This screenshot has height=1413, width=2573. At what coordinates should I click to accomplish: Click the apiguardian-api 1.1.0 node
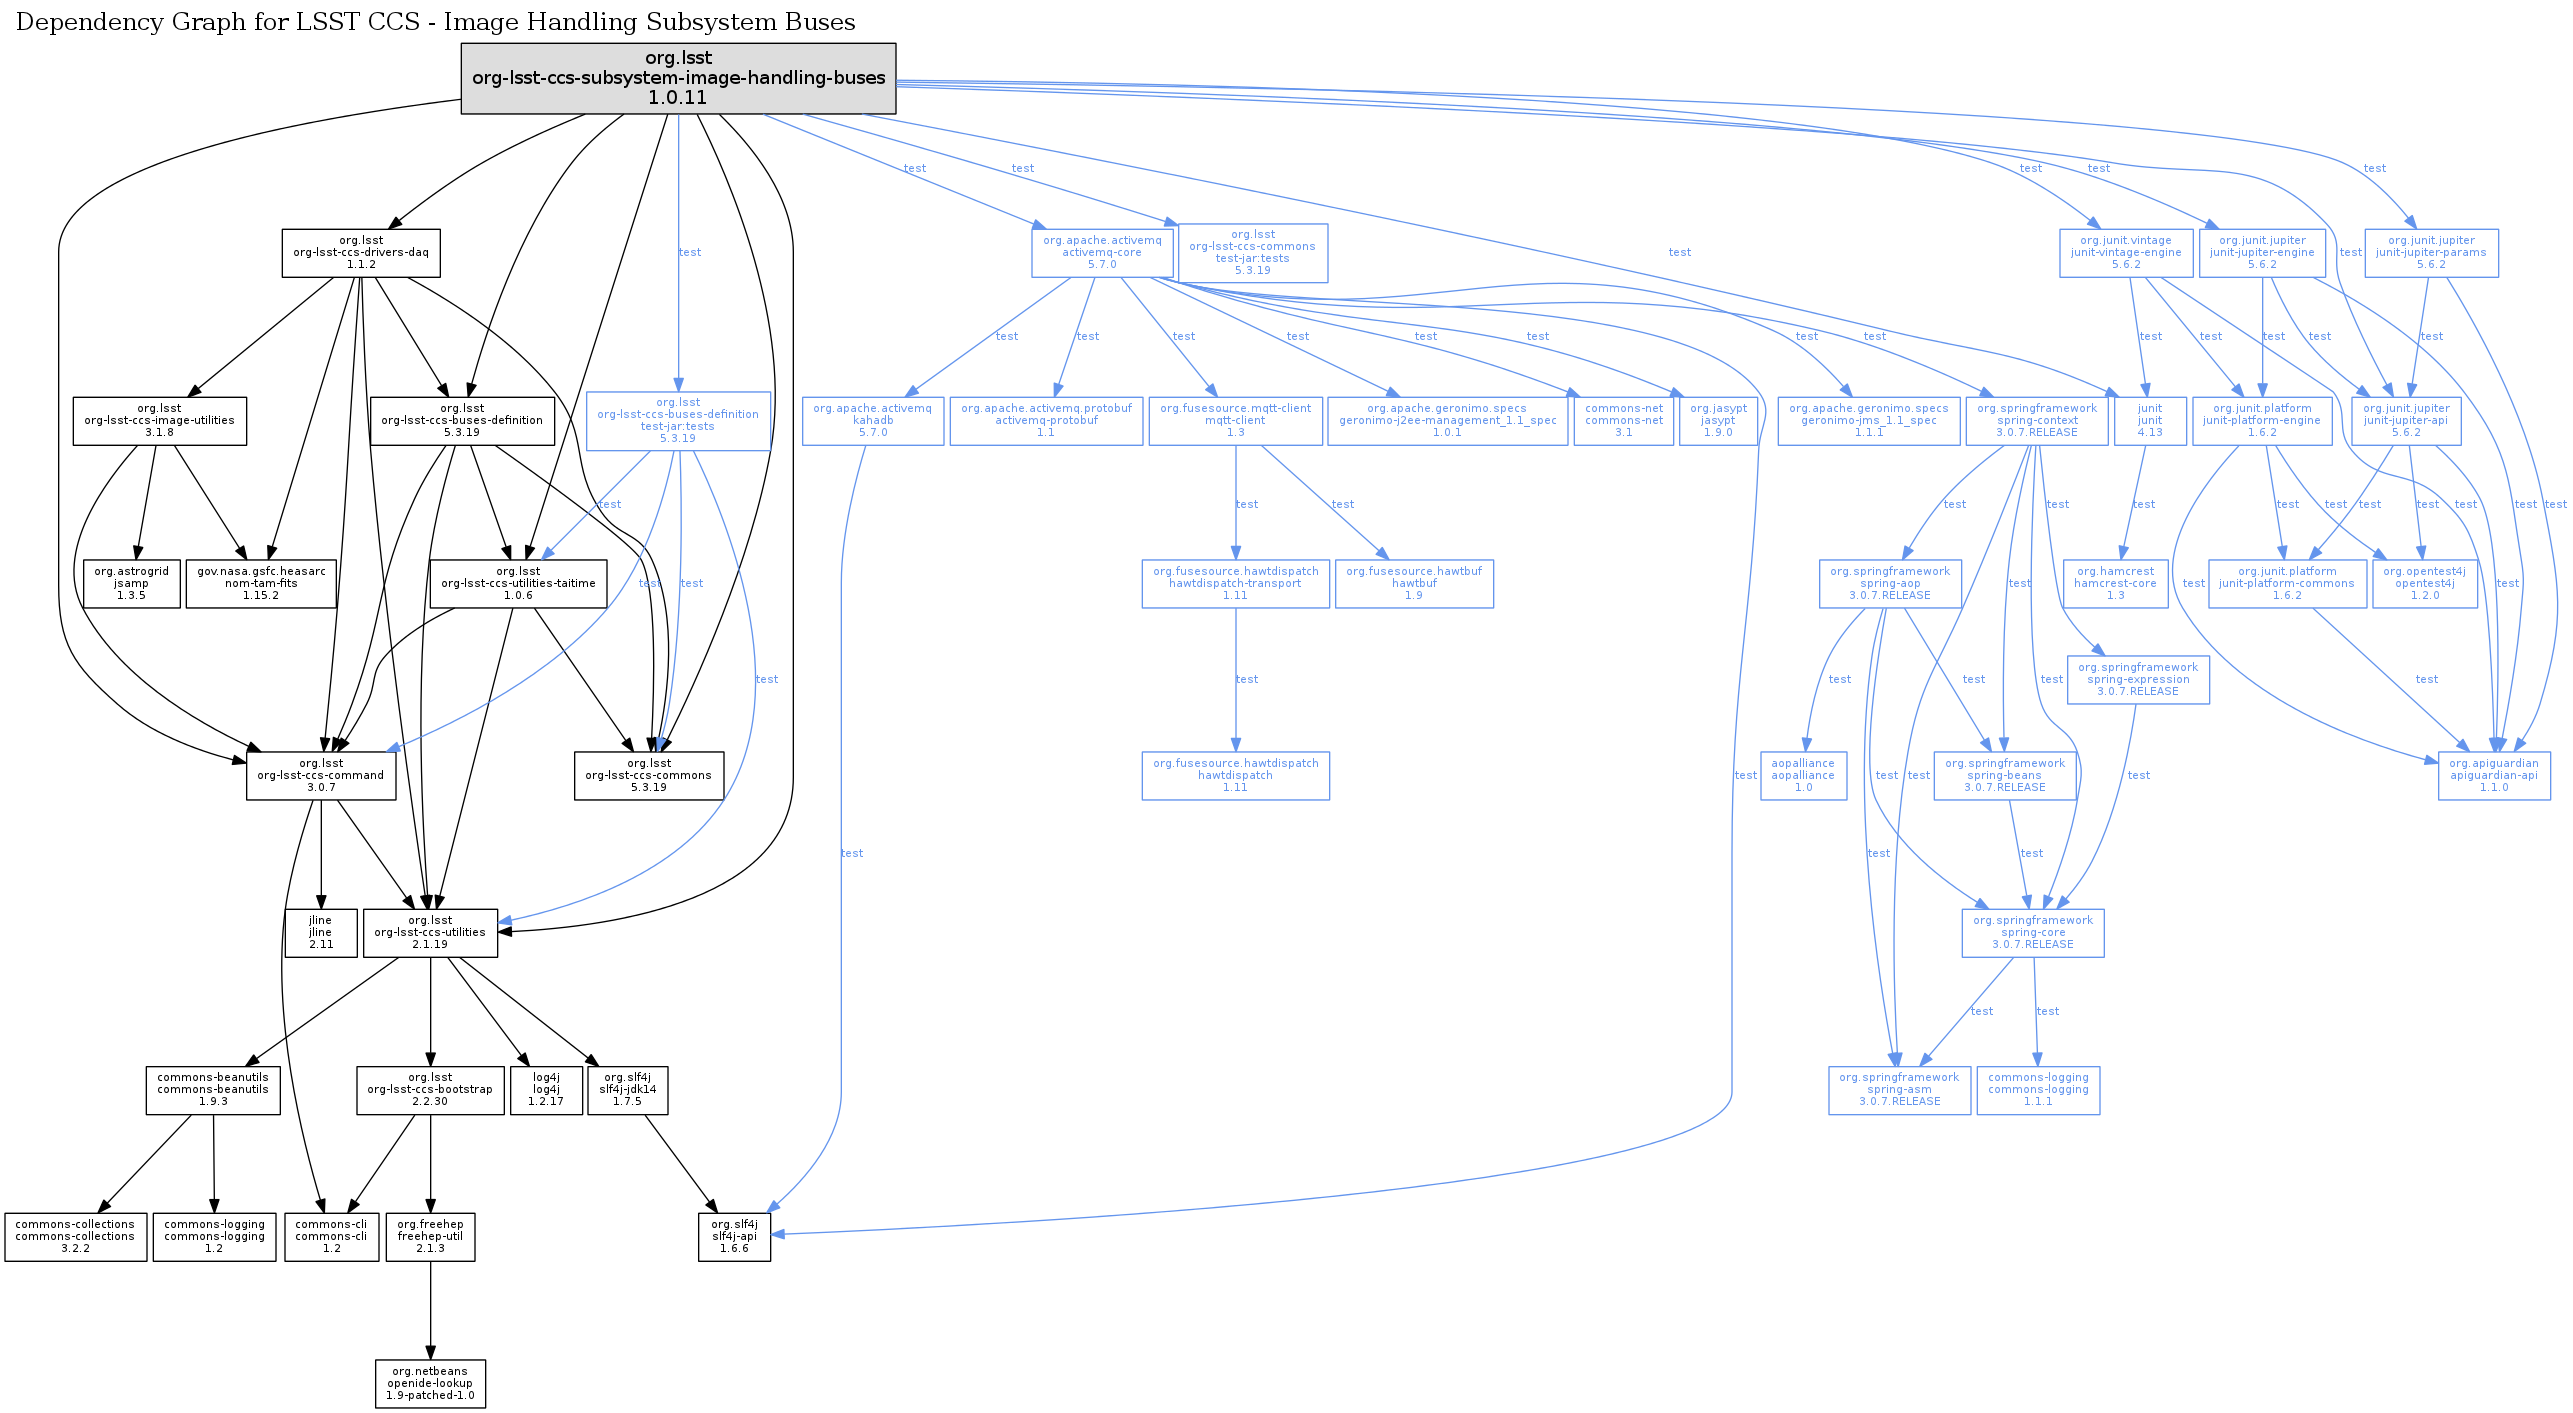(x=2494, y=776)
